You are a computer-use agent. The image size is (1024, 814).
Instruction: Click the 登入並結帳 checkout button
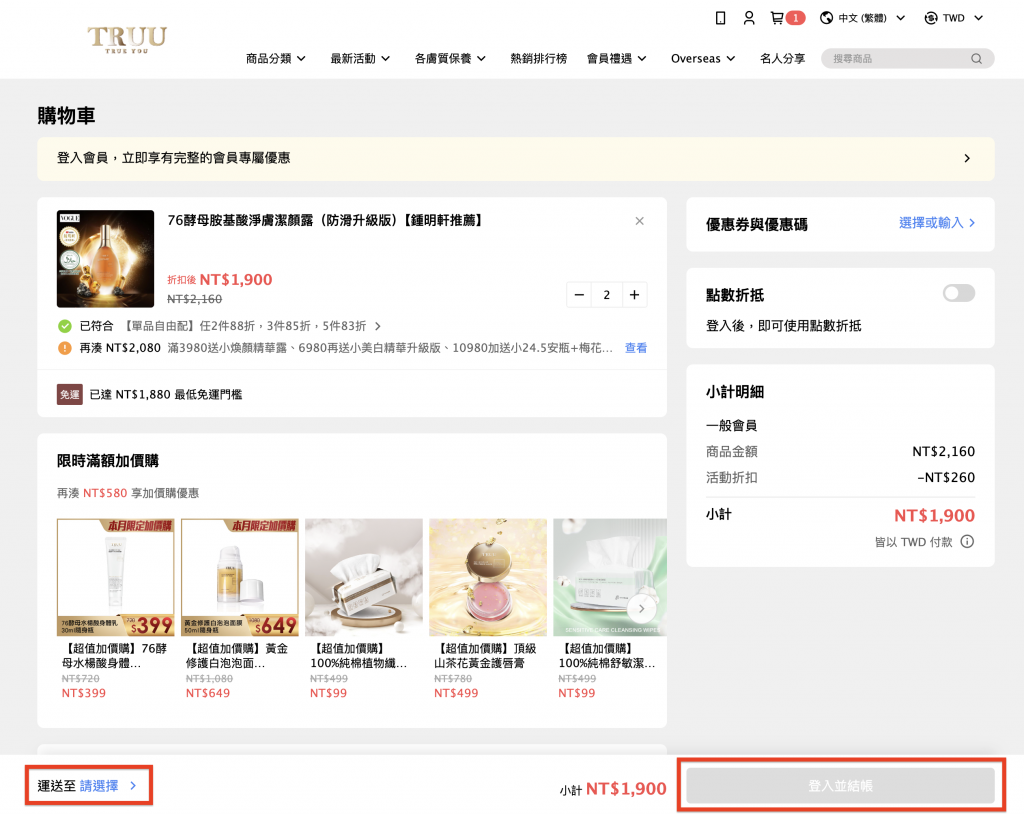(x=840, y=787)
